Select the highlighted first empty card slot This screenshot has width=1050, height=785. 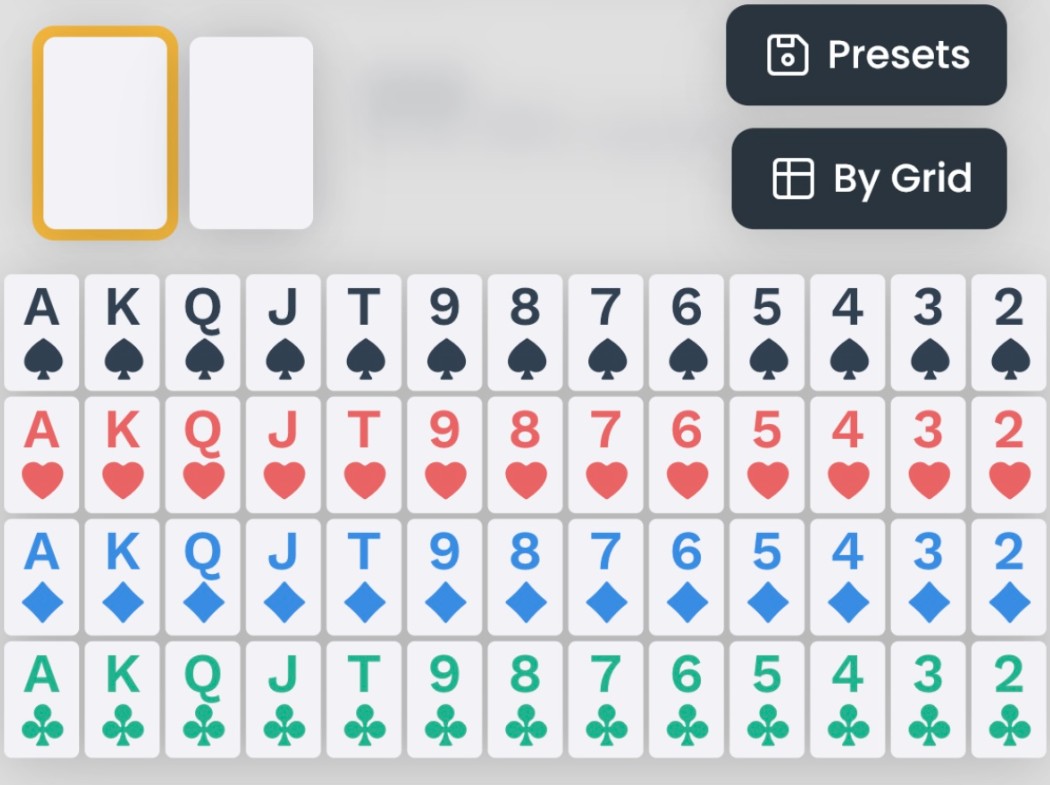click(x=105, y=133)
